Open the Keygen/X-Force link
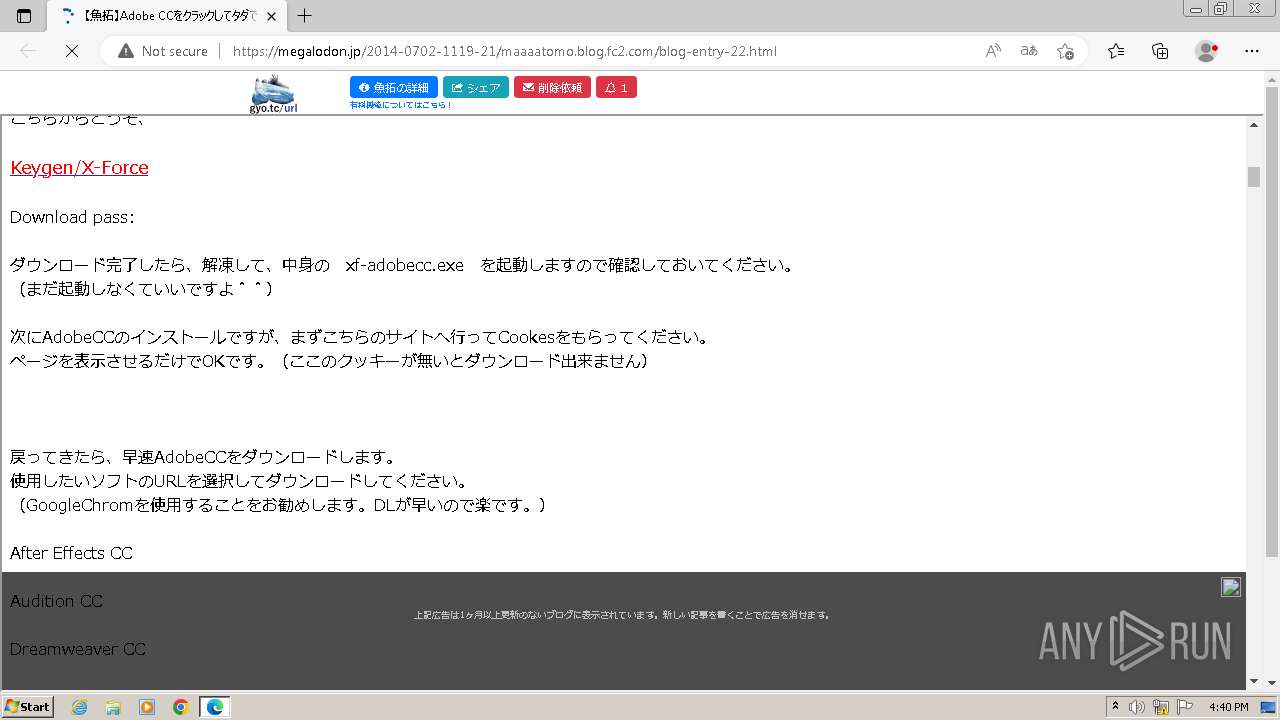The width and height of the screenshot is (1280, 720). [79, 168]
